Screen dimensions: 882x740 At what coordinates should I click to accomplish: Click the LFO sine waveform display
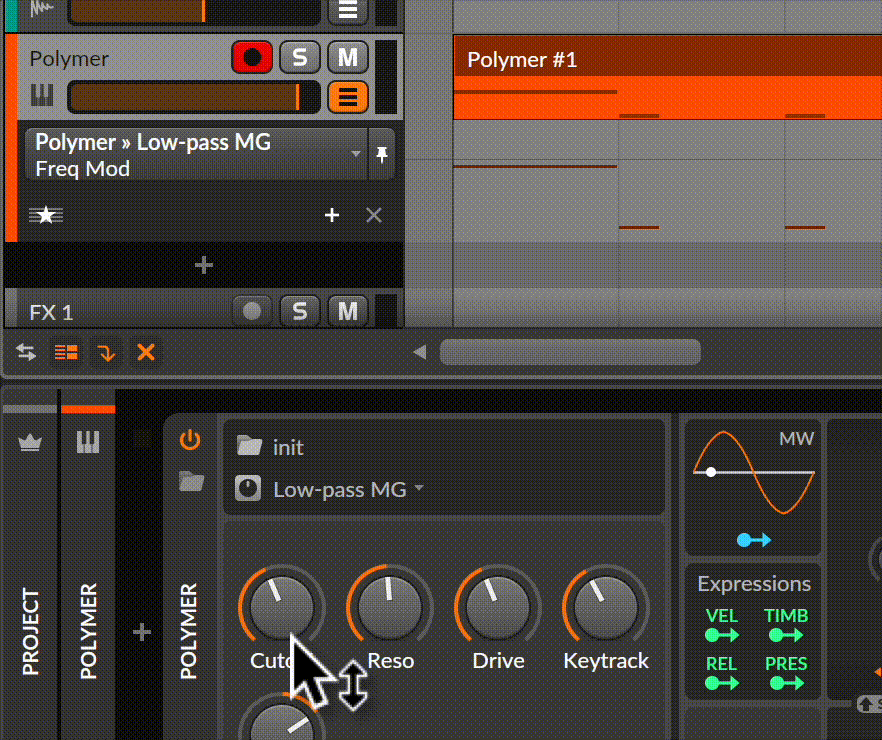[754, 472]
